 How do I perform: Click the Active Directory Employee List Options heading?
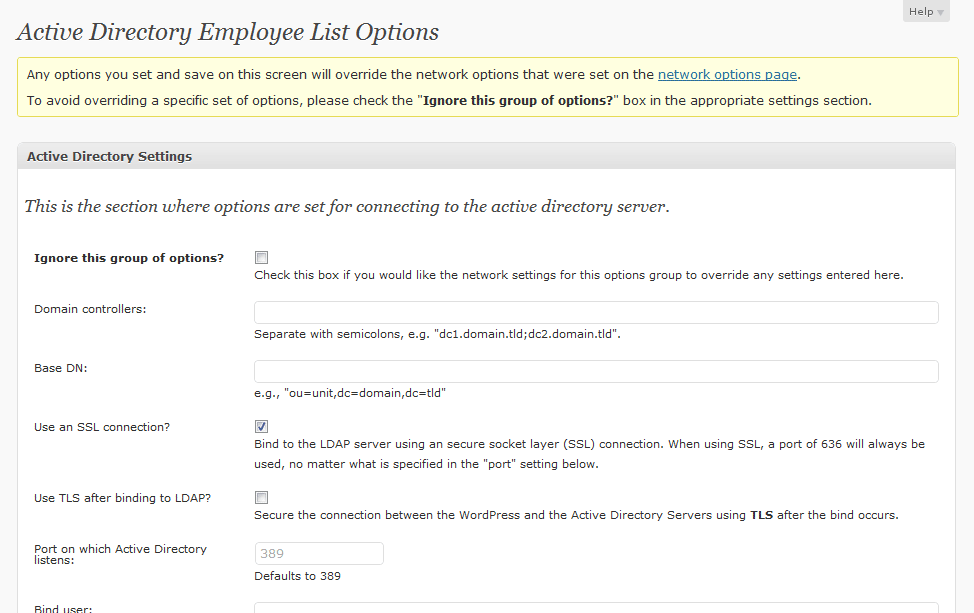coord(228,31)
